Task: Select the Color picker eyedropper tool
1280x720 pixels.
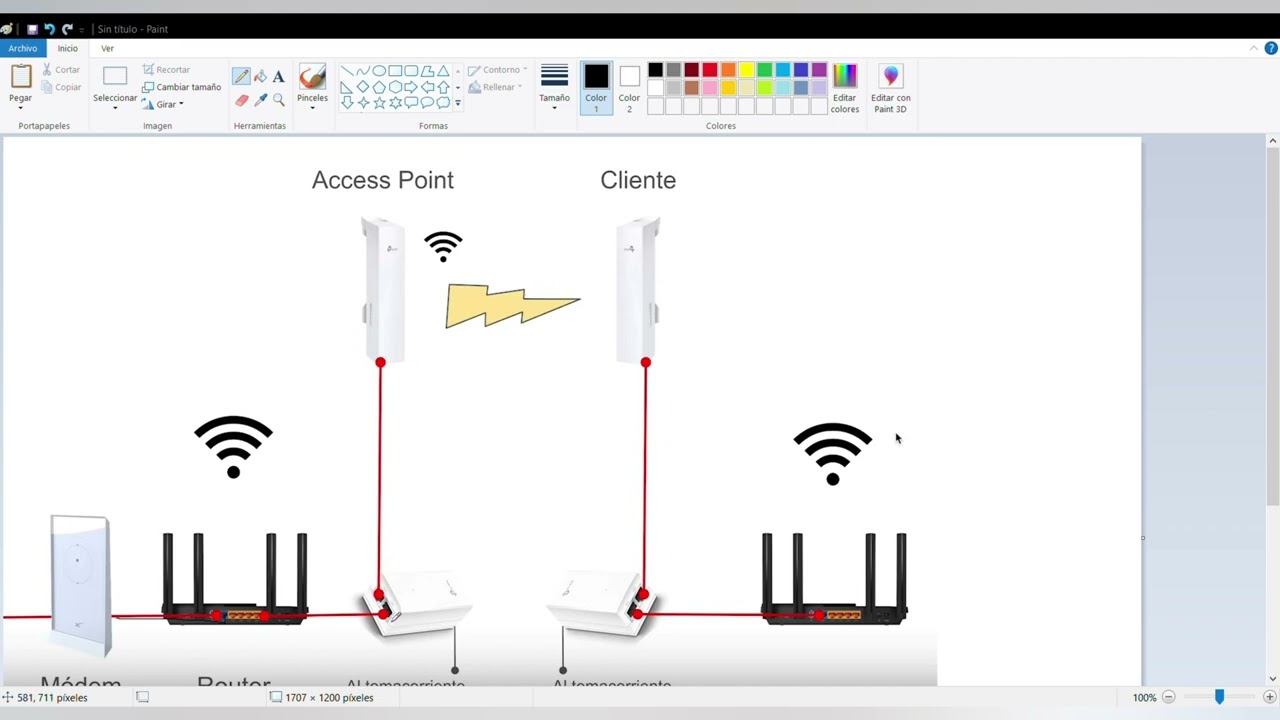Action: click(x=260, y=100)
